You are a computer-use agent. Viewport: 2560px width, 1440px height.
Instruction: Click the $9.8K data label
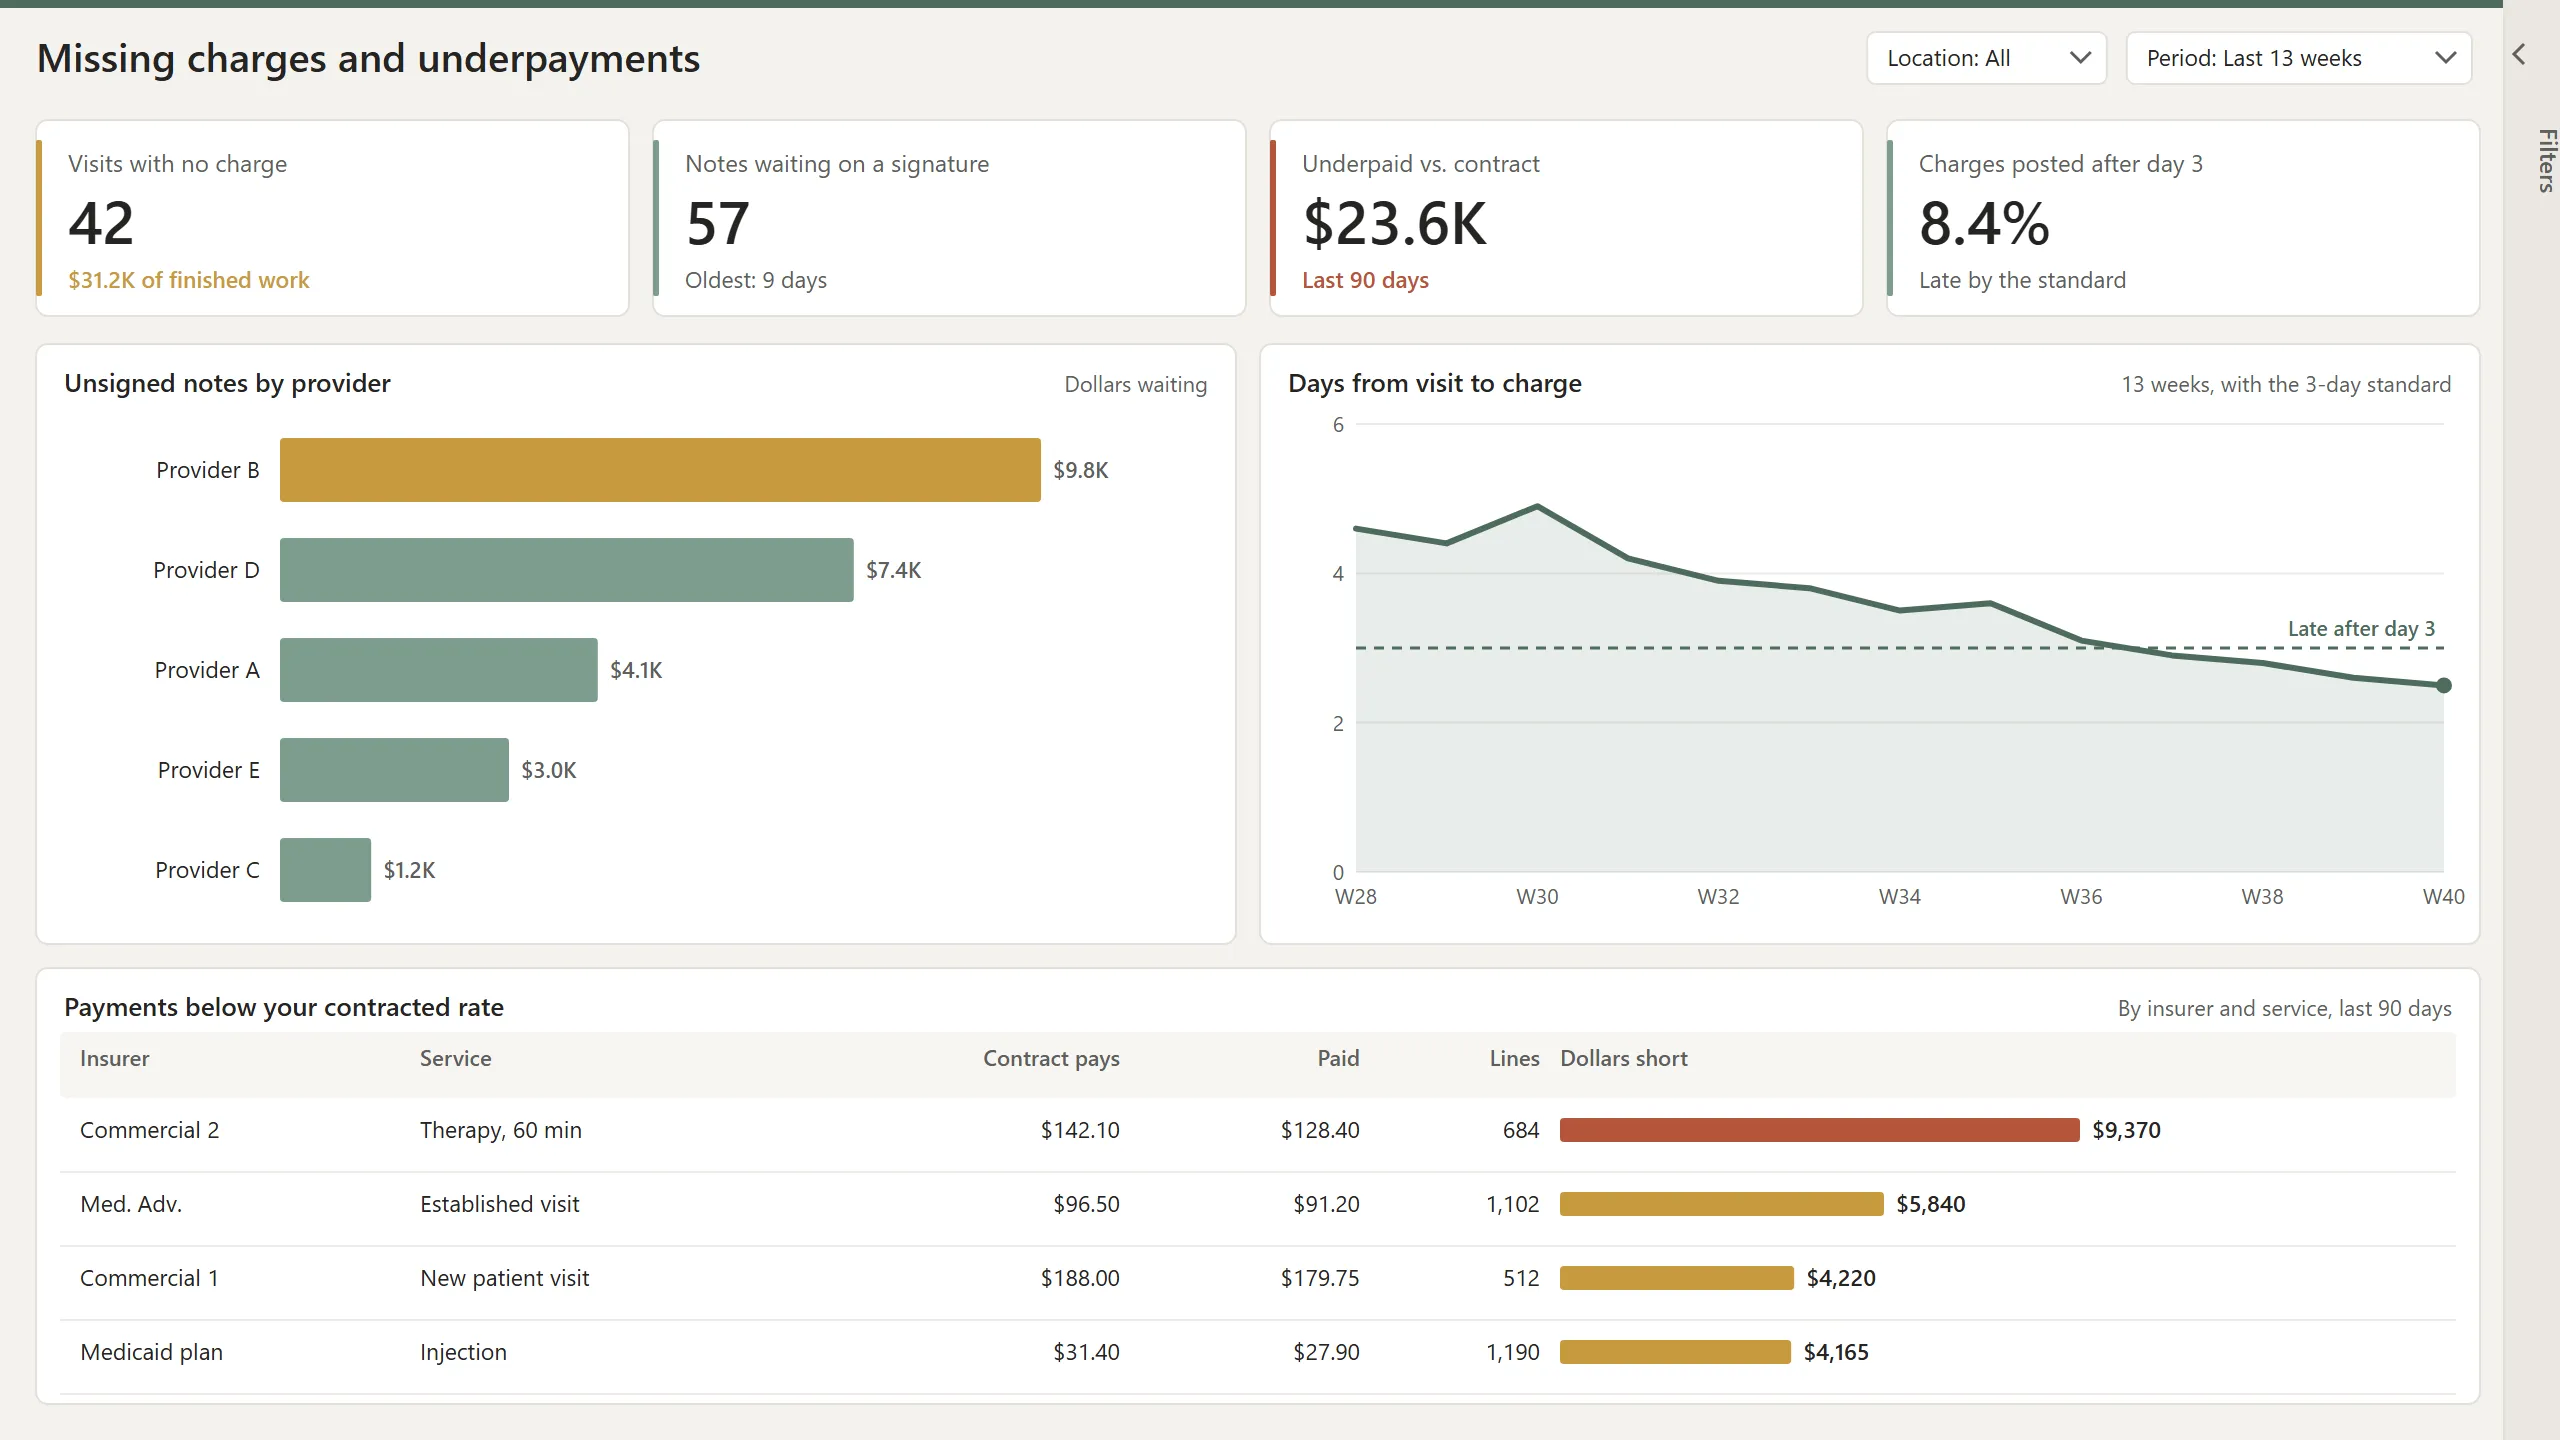[x=1081, y=470]
